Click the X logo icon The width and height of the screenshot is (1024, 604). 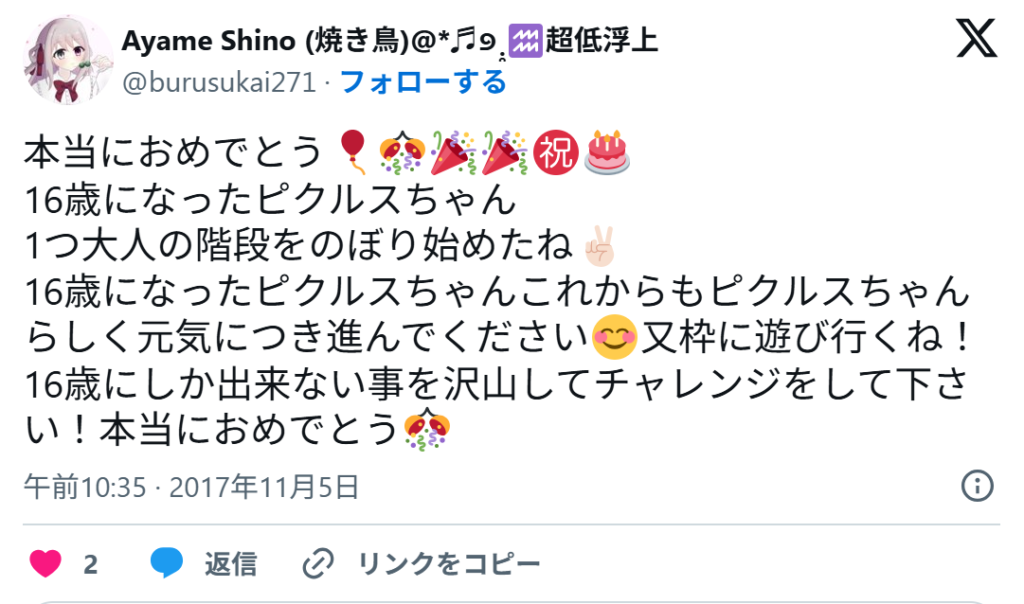(x=976, y=38)
